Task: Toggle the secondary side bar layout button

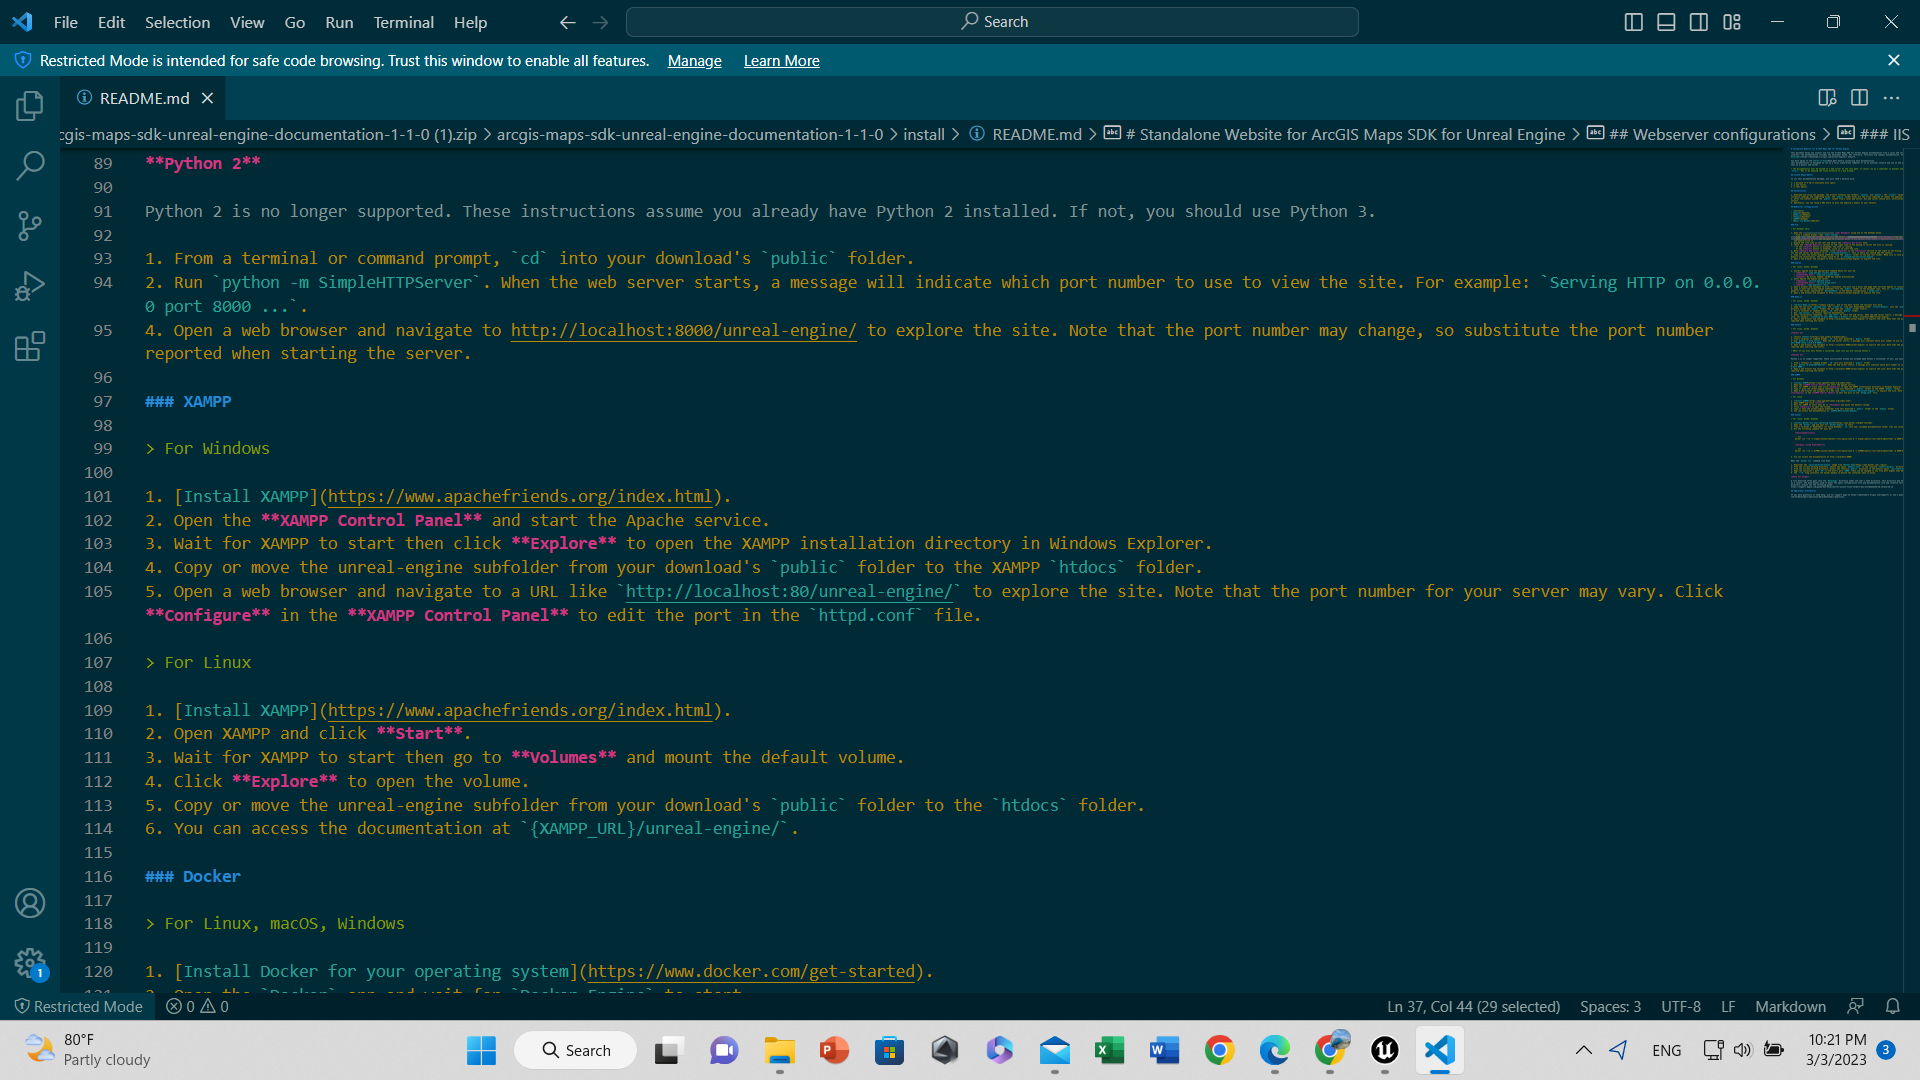Action: [1699, 22]
